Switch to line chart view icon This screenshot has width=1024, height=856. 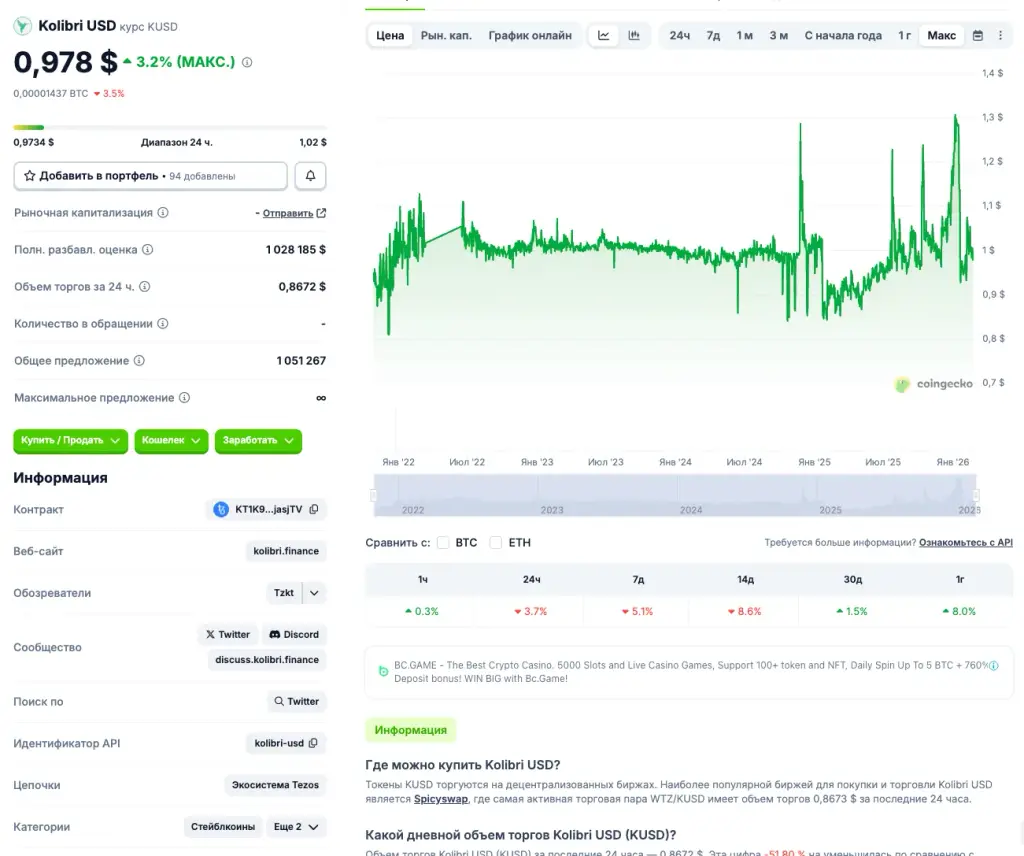click(603, 35)
